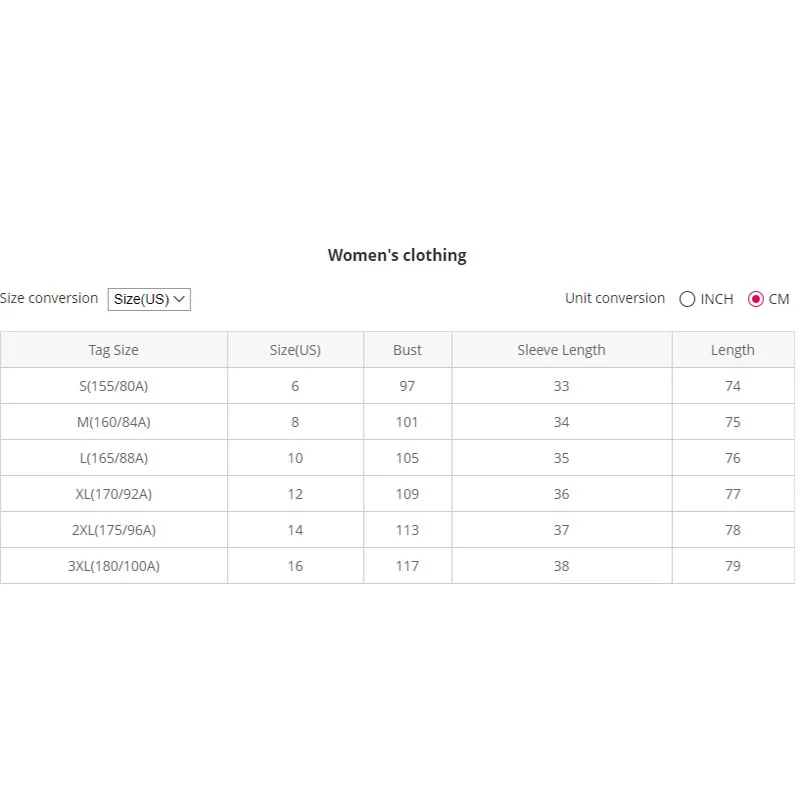
Task: Click the Size(US) column header
Action: coord(295,350)
